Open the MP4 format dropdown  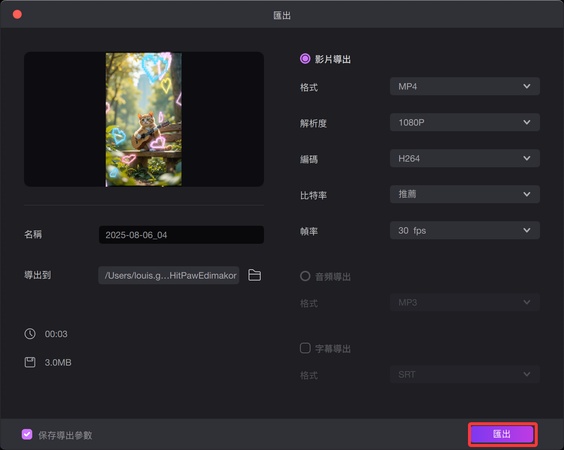pos(465,86)
